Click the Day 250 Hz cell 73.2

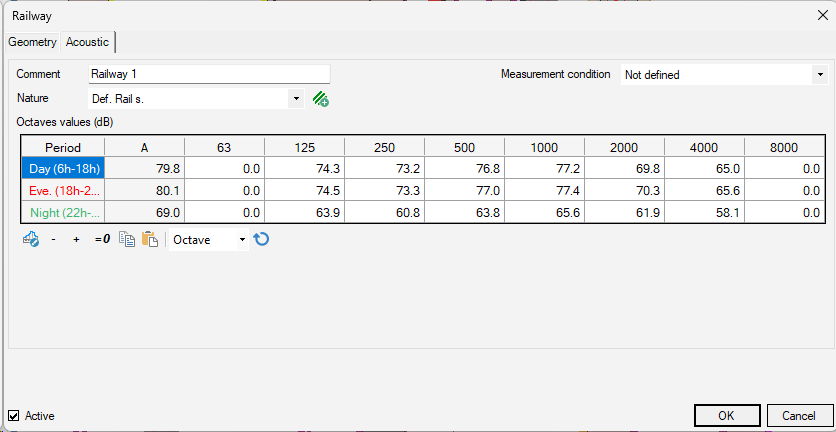pyautogui.click(x=384, y=169)
